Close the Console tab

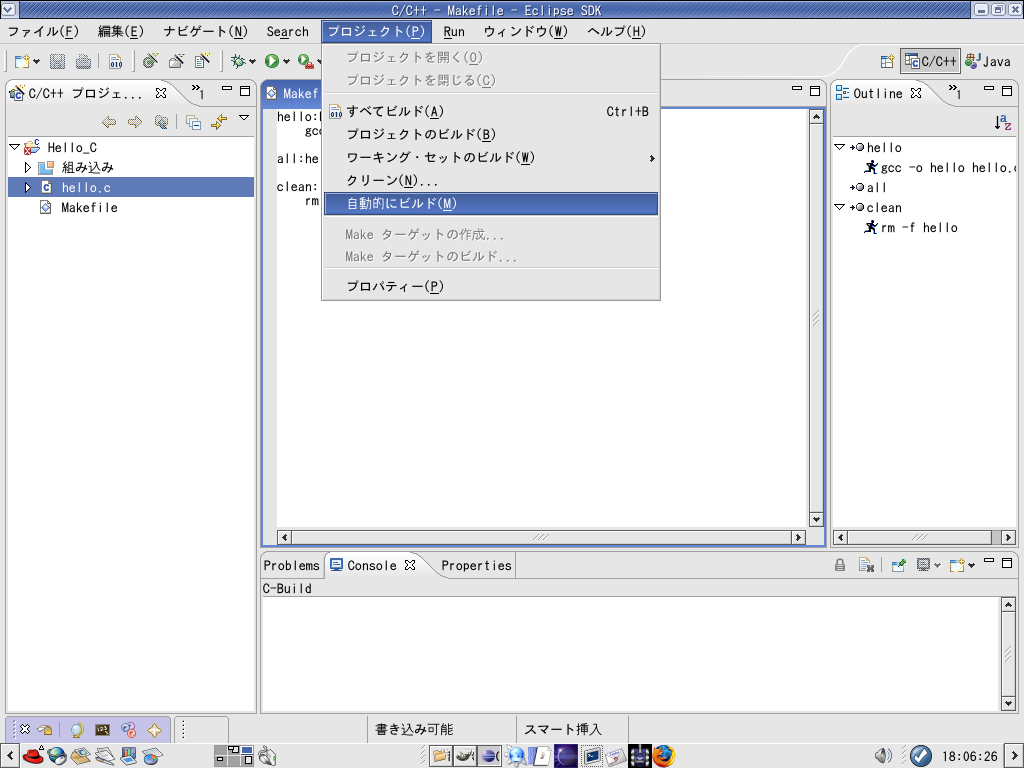(409, 565)
